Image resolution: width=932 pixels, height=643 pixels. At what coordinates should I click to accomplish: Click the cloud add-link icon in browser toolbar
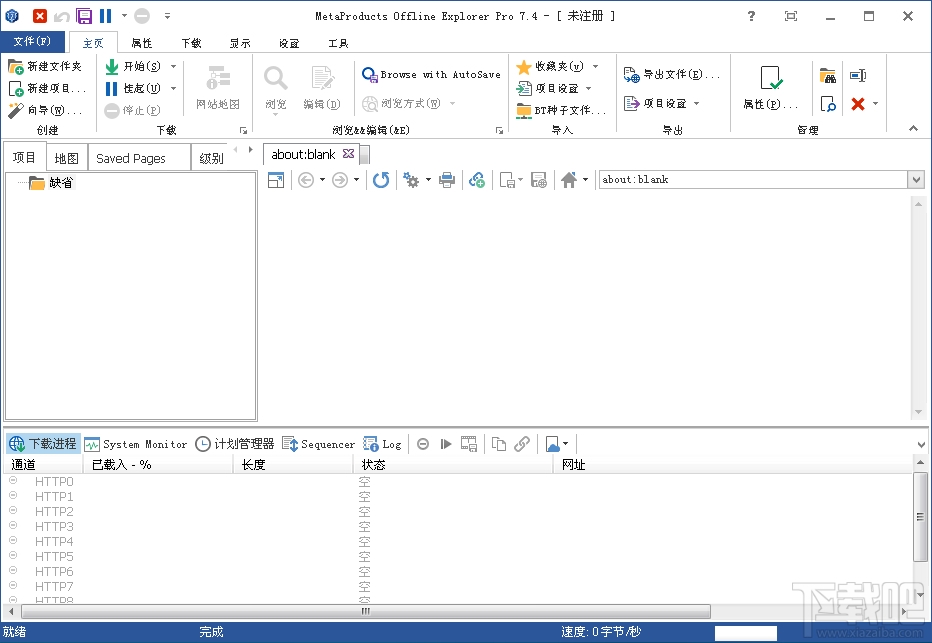tap(477, 179)
